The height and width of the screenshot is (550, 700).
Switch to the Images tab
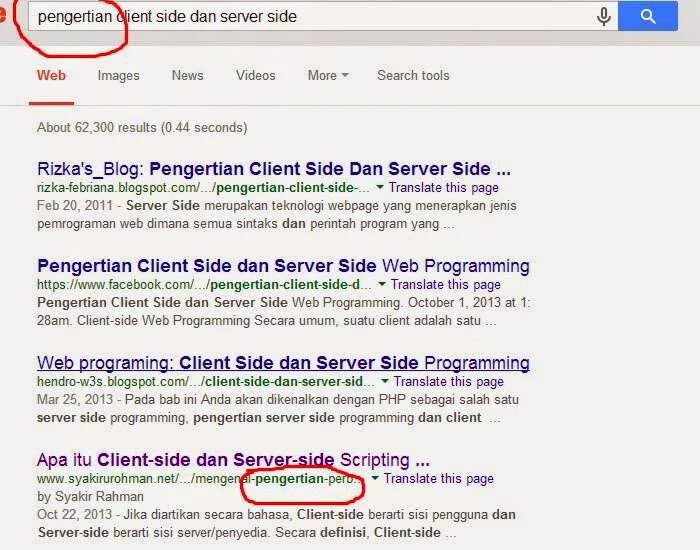point(118,75)
